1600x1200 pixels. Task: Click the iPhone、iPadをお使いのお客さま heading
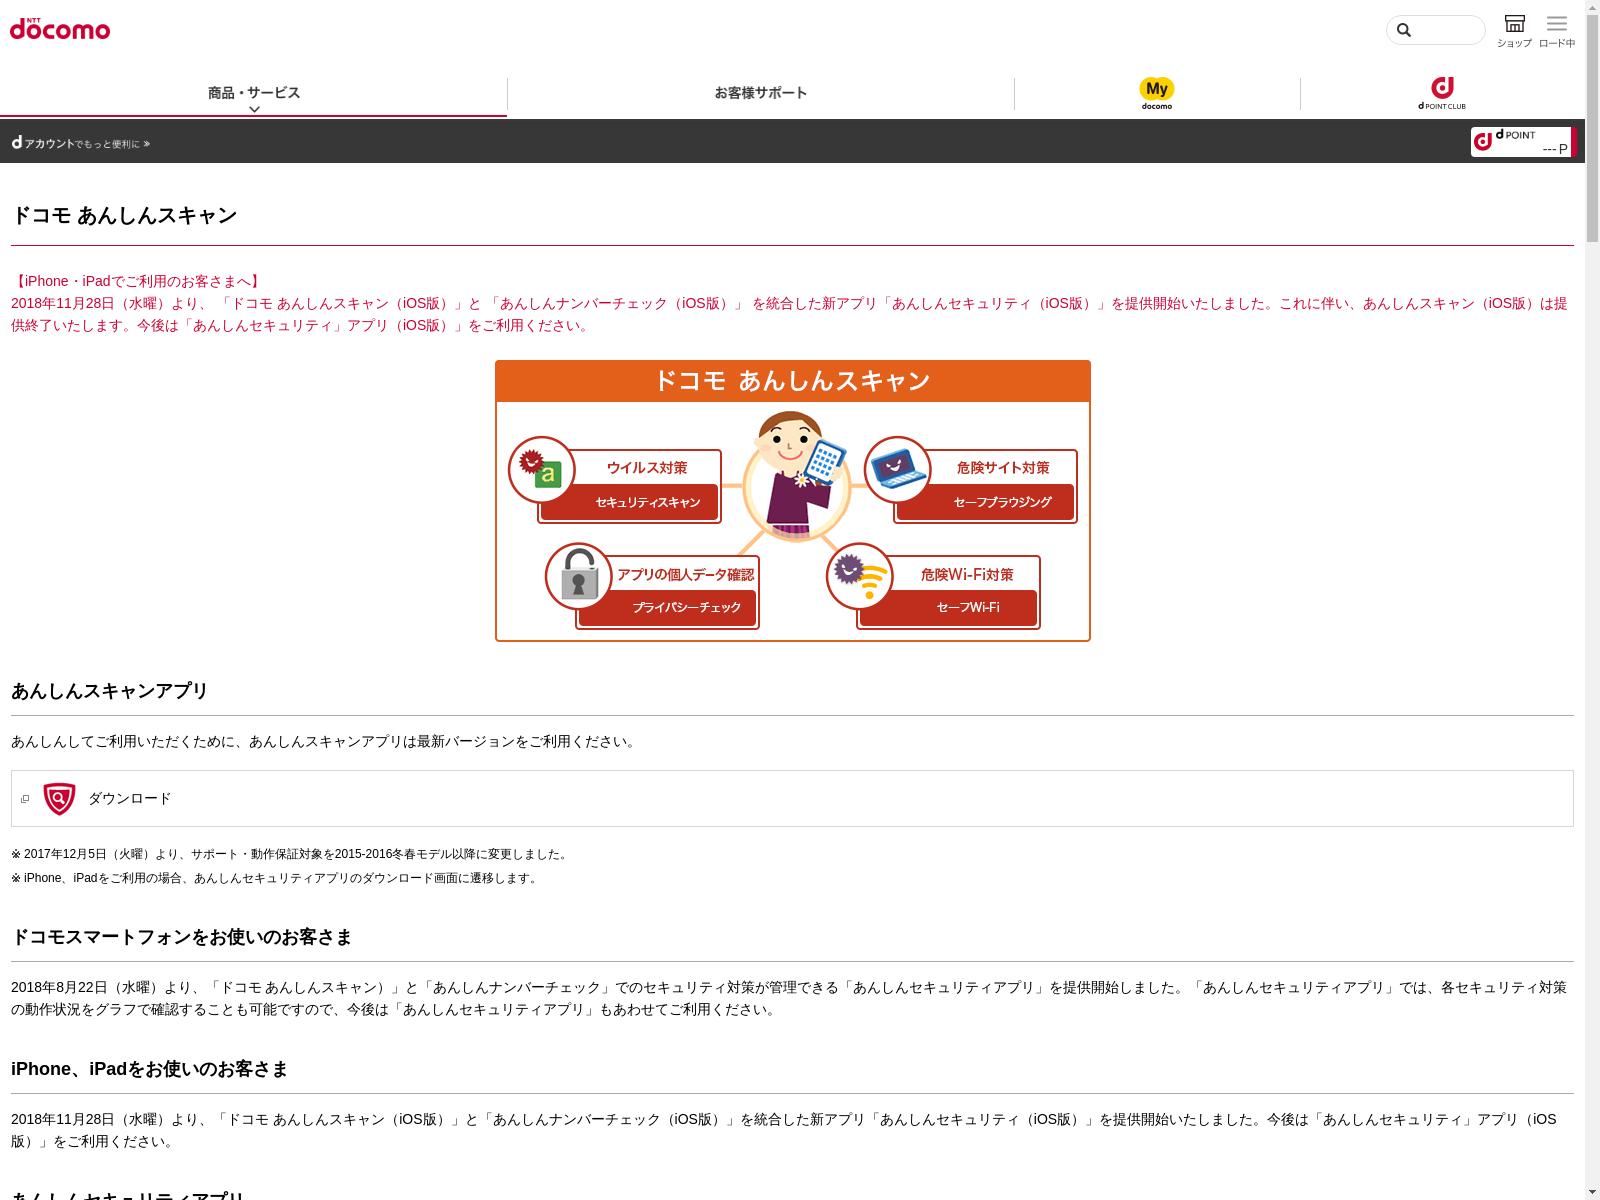150,1069
